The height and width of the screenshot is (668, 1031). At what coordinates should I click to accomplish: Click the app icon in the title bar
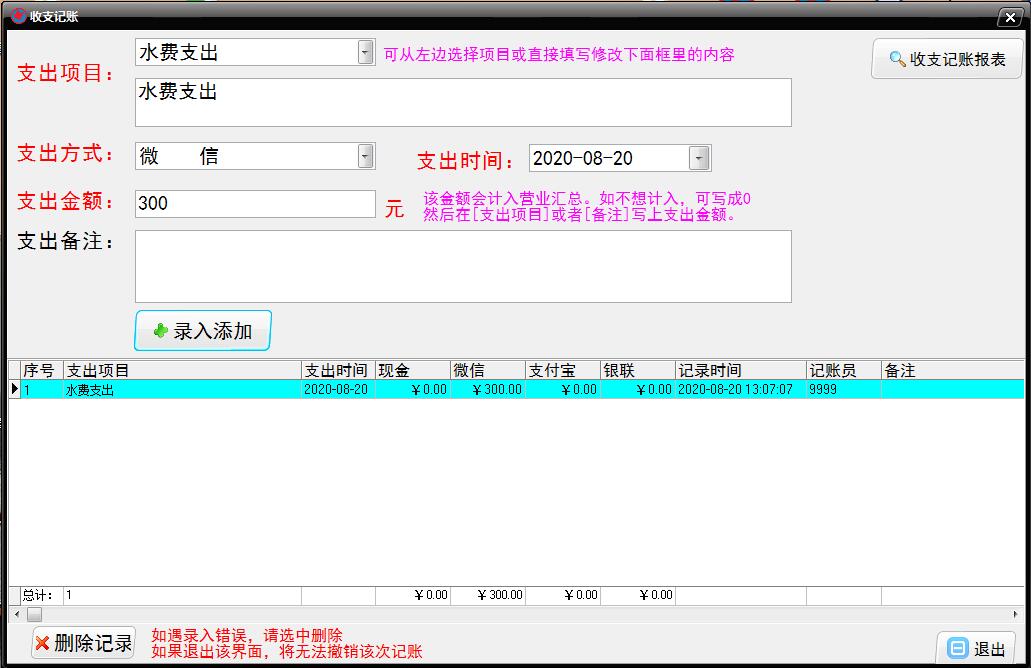click(x=17, y=16)
